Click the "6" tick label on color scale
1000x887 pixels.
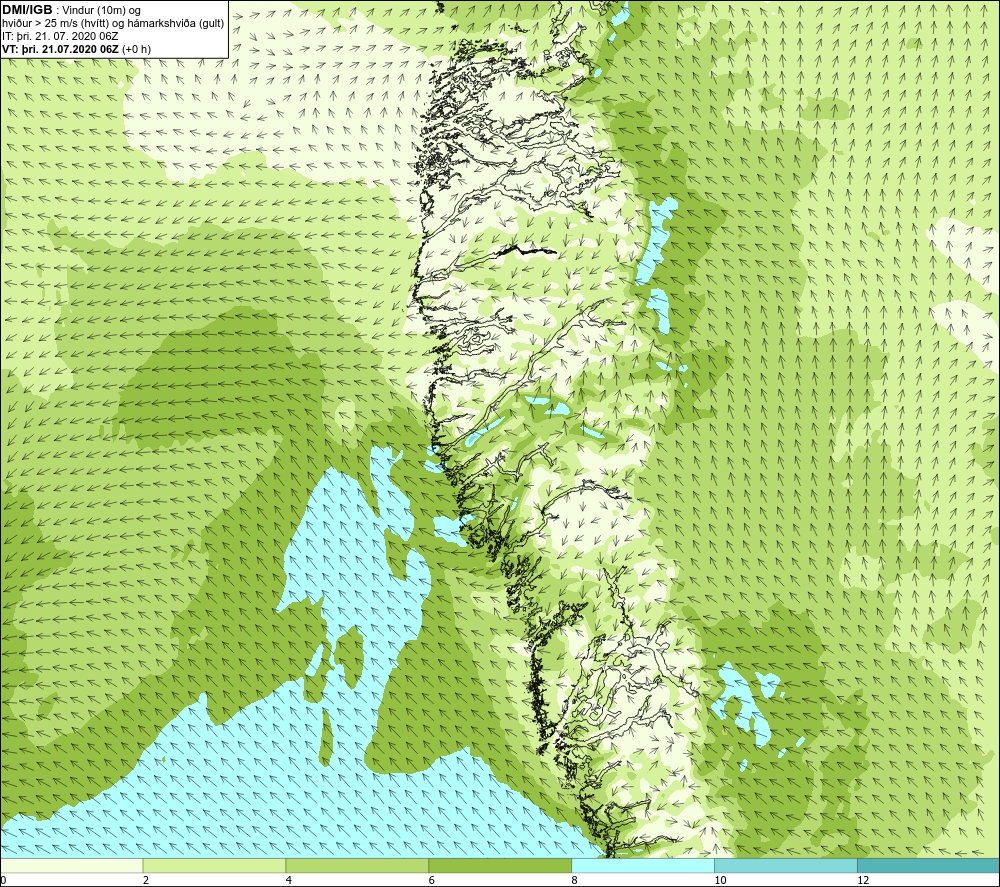432,880
